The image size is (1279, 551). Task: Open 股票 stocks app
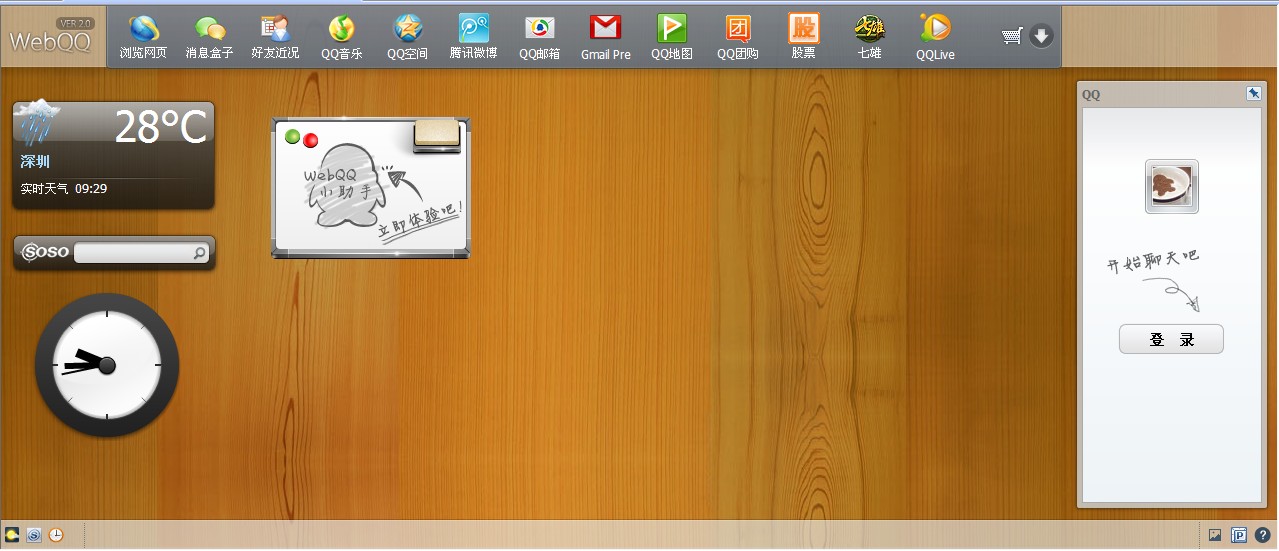coord(803,37)
